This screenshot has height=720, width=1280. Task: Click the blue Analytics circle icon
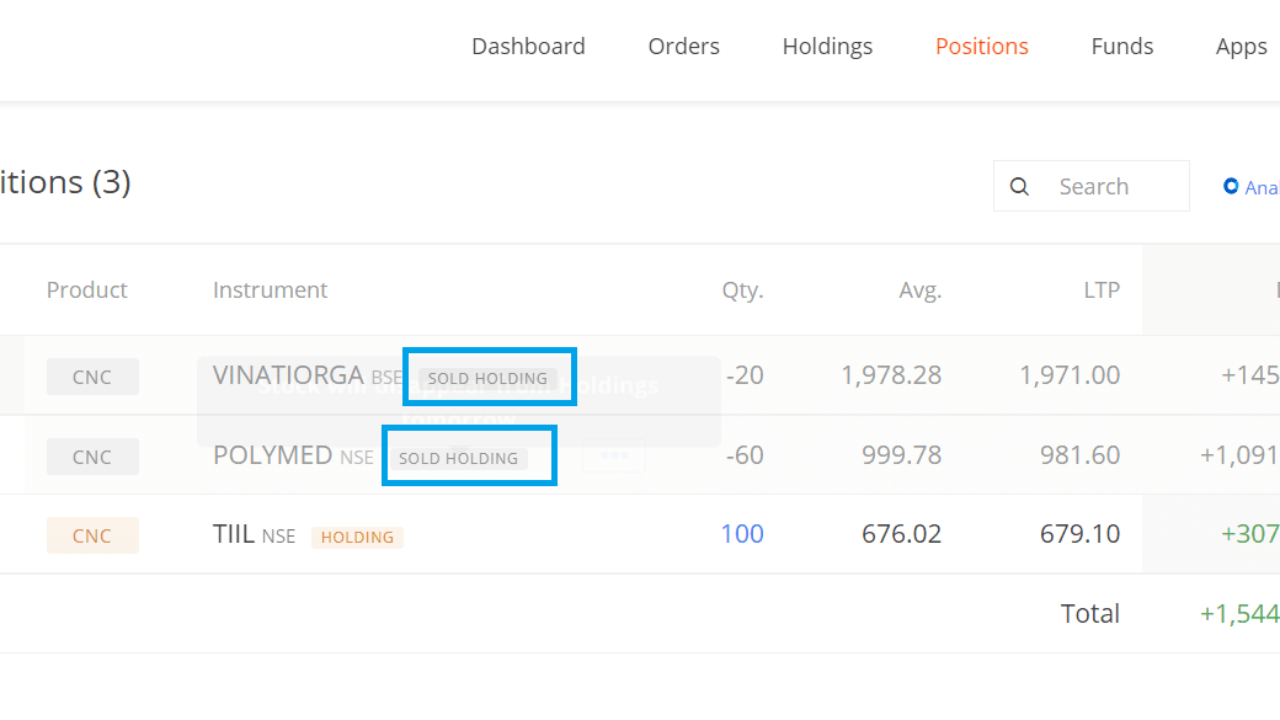tap(1231, 186)
